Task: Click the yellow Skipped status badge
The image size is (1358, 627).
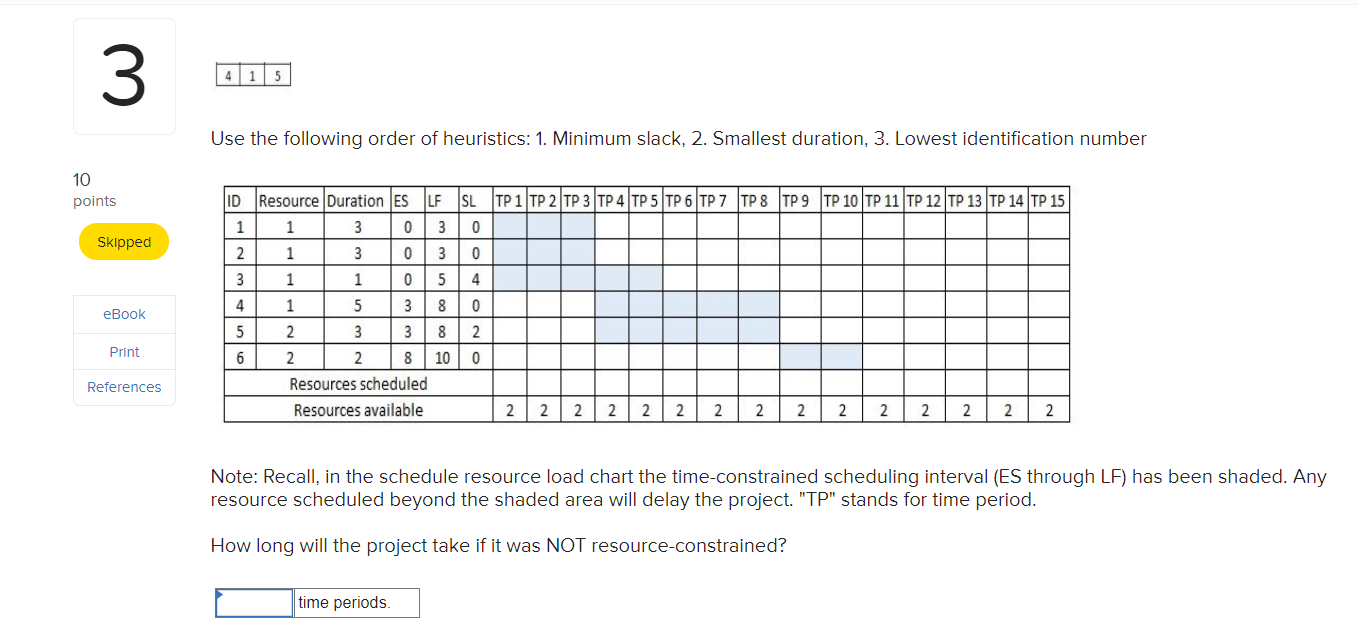Action: (124, 241)
